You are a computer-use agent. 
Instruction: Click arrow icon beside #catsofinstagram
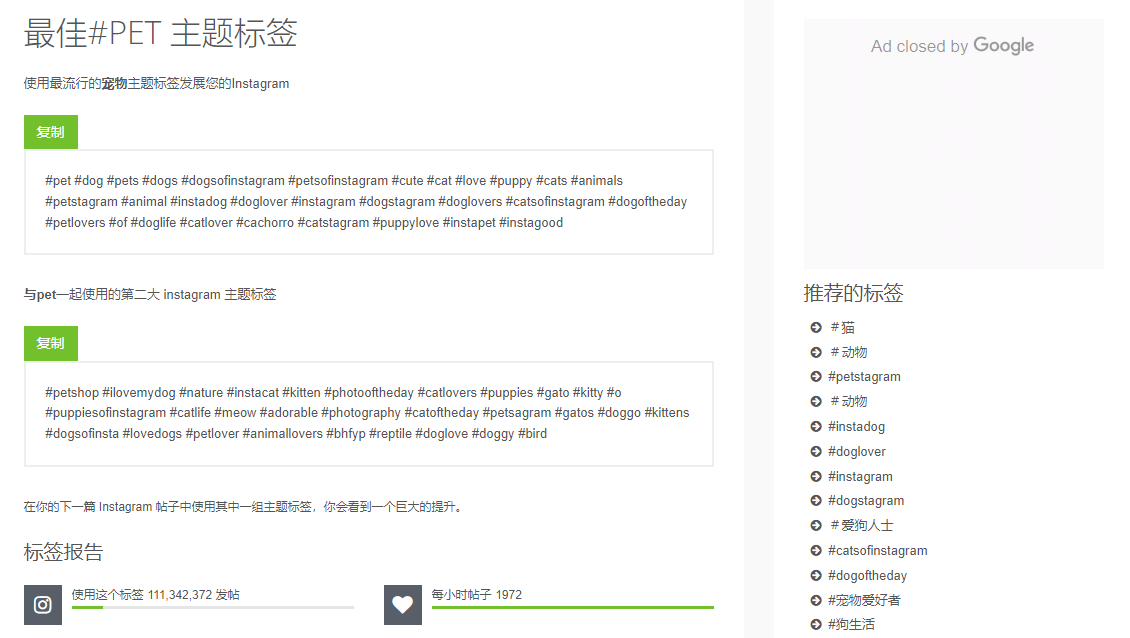816,551
